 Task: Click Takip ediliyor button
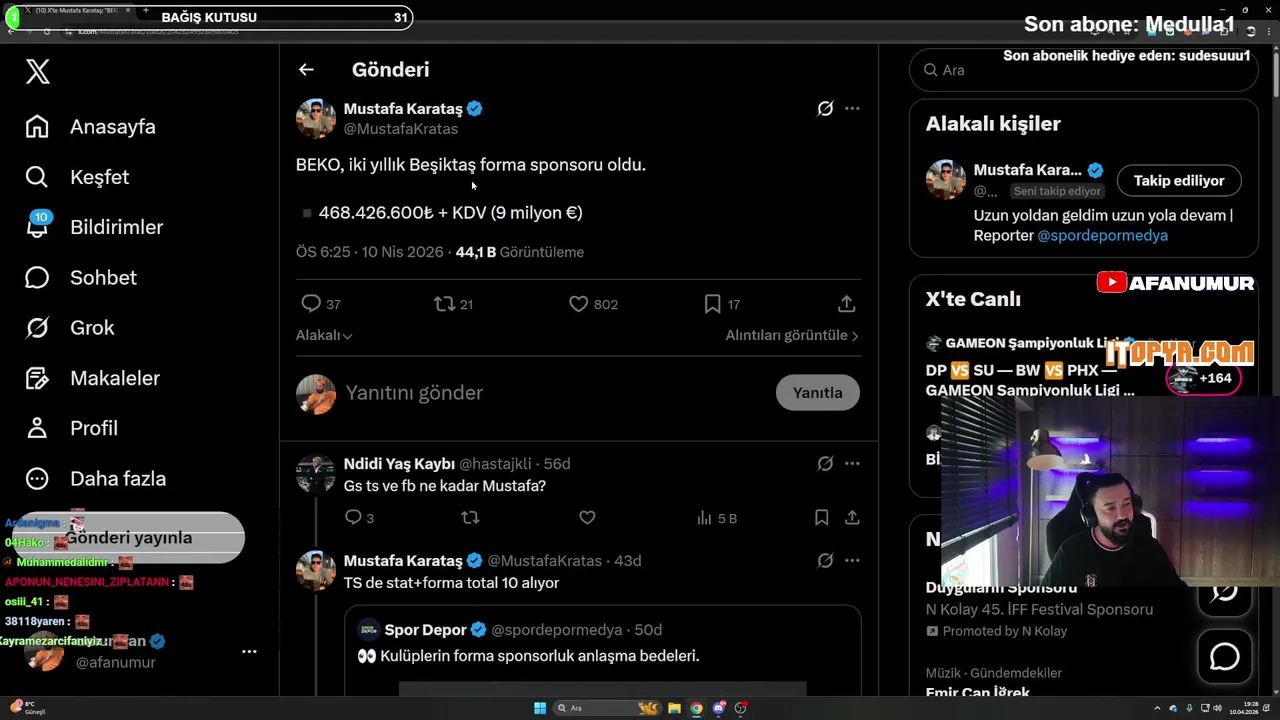(x=1179, y=180)
